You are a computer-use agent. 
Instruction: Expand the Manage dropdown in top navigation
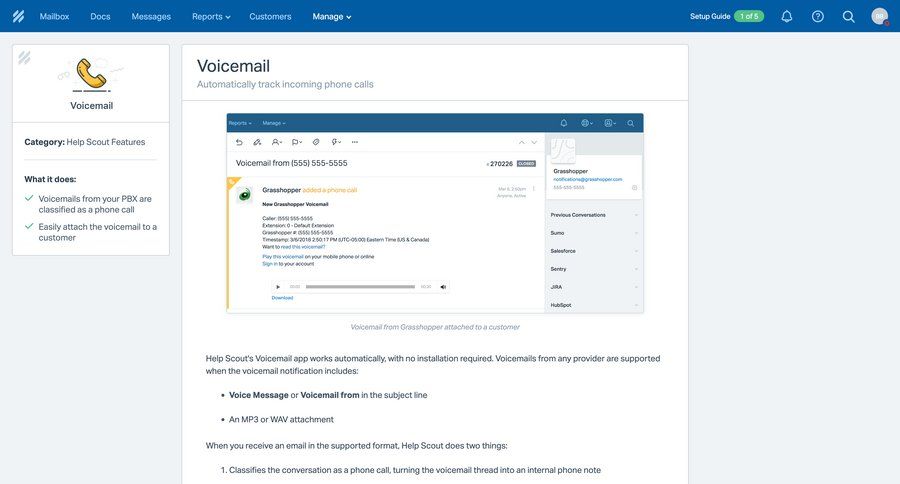click(332, 17)
